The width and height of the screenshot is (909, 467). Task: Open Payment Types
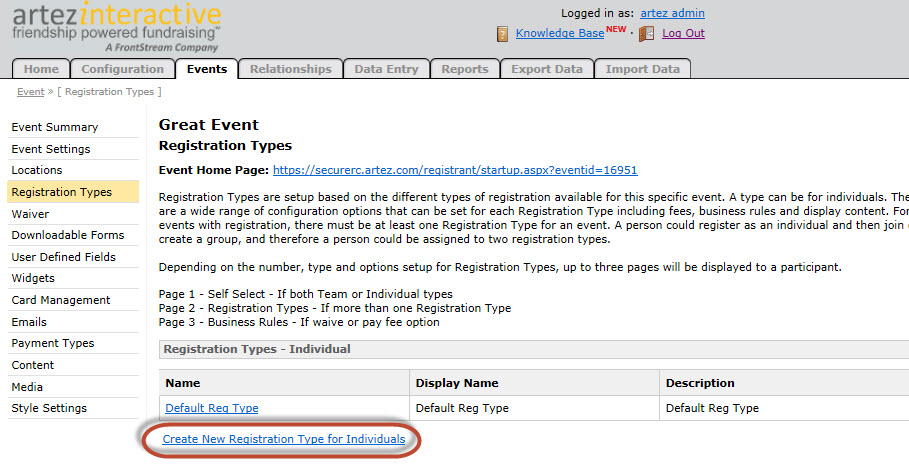pyautogui.click(x=73, y=343)
